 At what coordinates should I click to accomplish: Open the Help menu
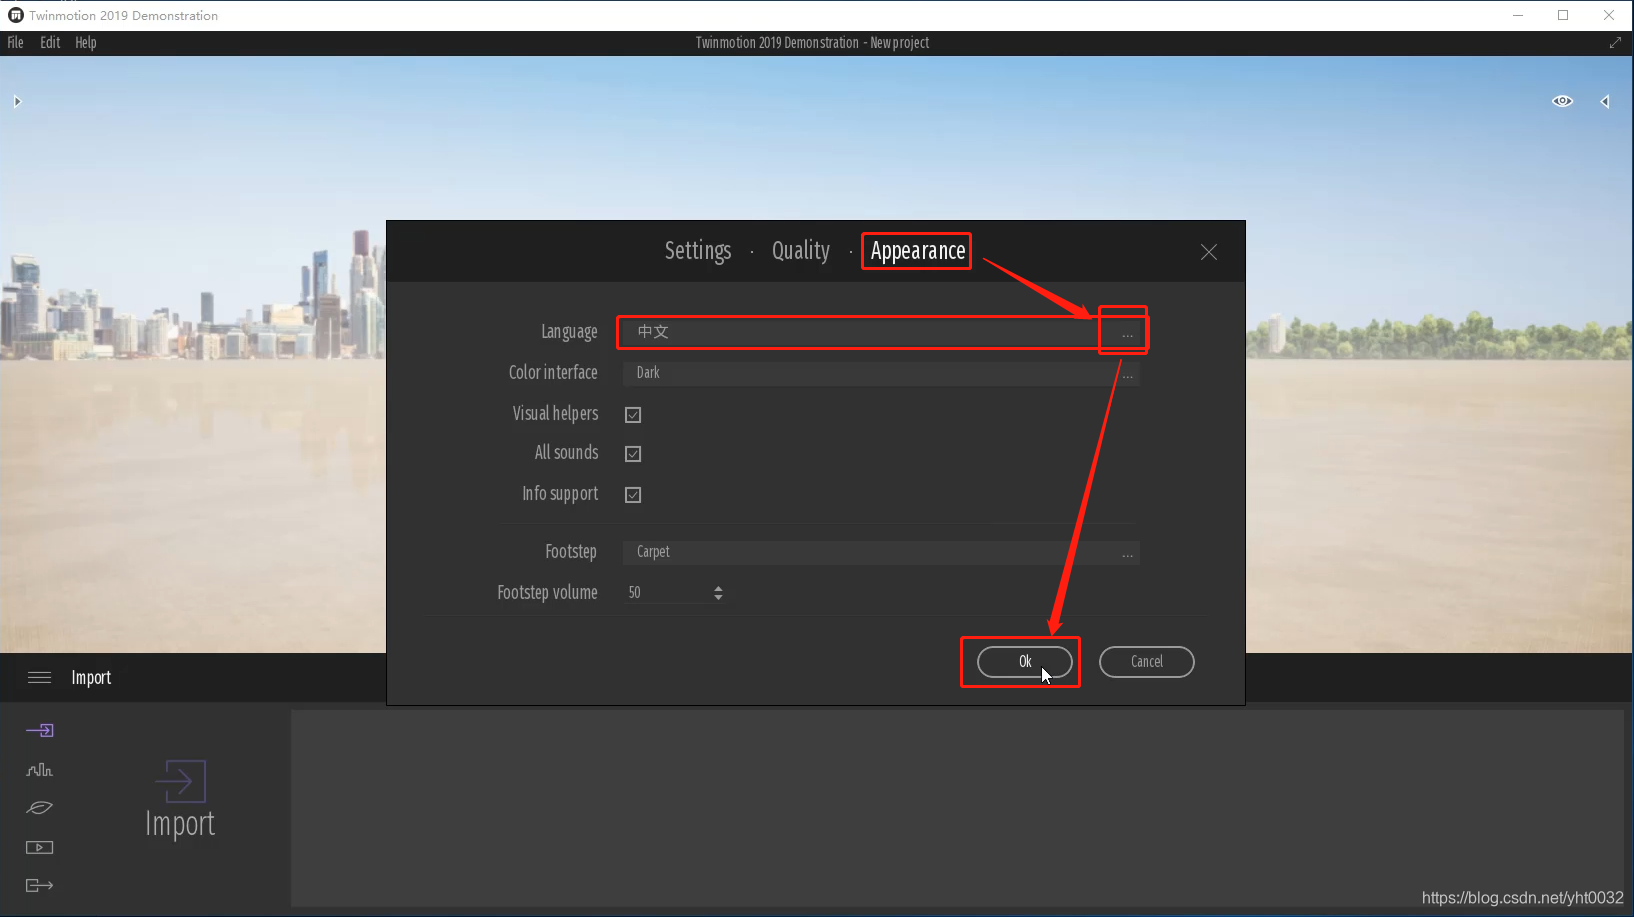(86, 43)
